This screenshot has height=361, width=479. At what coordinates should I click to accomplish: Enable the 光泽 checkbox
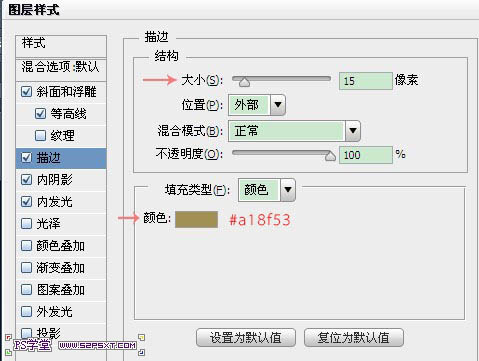click(26, 223)
